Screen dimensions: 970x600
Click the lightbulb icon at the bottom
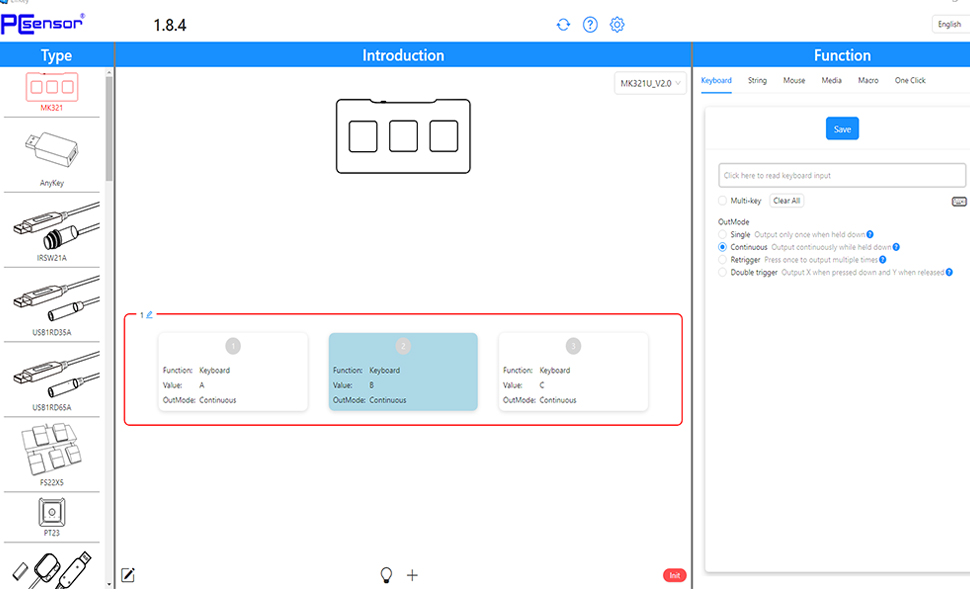(385, 575)
